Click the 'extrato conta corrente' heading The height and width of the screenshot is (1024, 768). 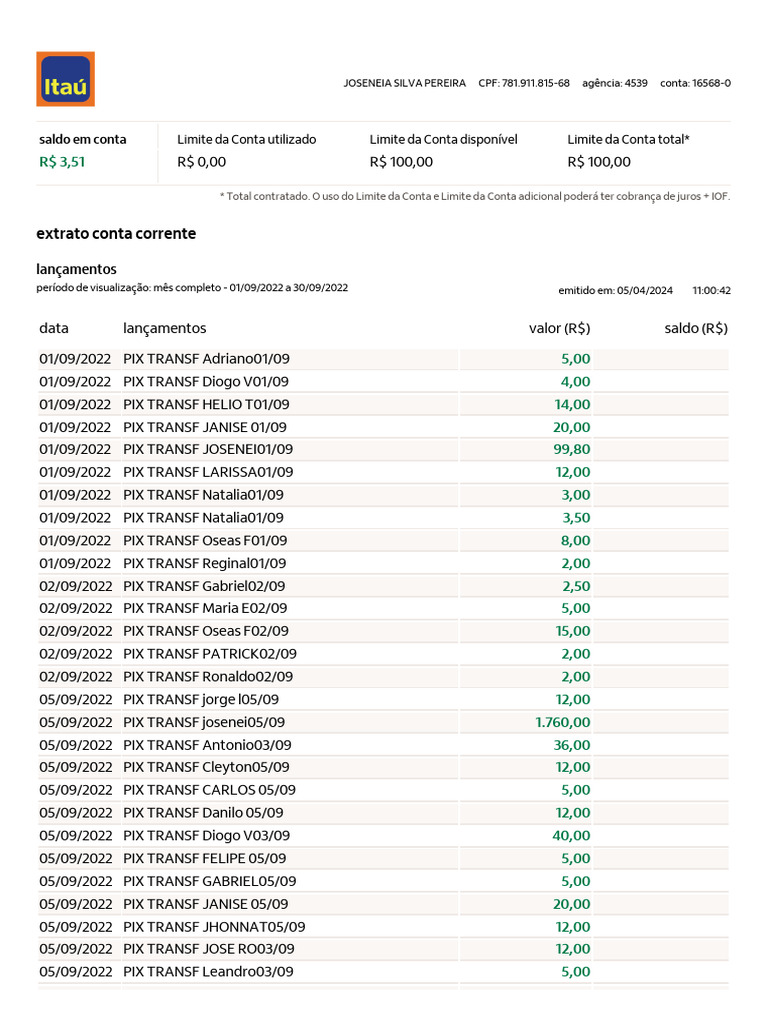click(x=116, y=234)
